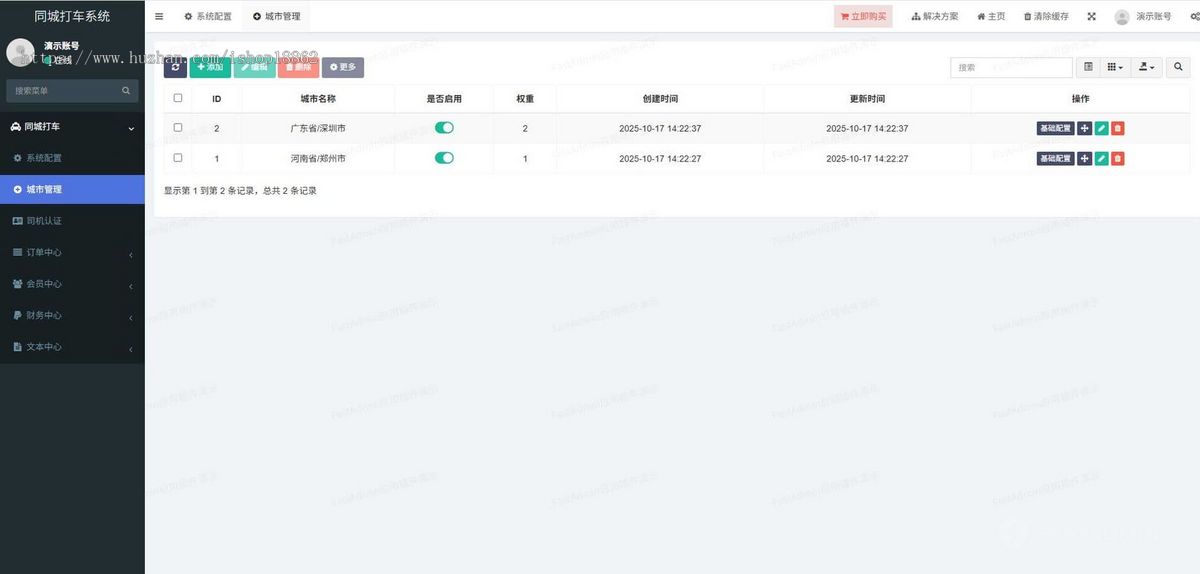The width and height of the screenshot is (1200, 574).
Task: Click the drag-sort icon in 河南省/郑州市 row
Action: 1085,158
